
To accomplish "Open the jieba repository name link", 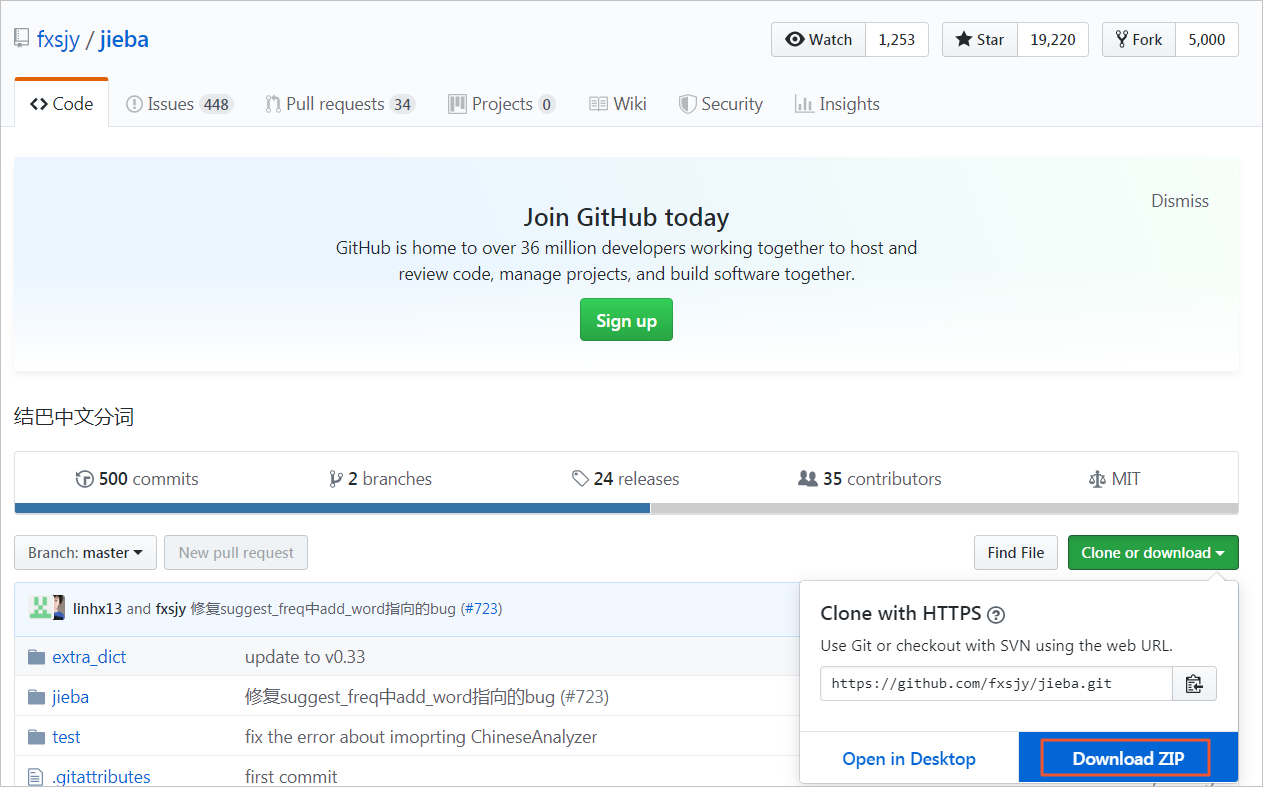I will 124,40.
